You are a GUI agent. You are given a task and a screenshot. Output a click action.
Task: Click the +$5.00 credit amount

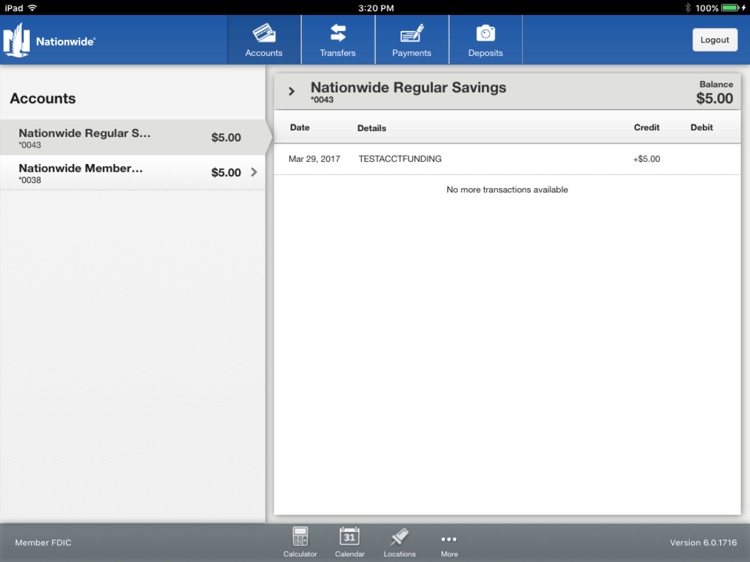point(646,159)
